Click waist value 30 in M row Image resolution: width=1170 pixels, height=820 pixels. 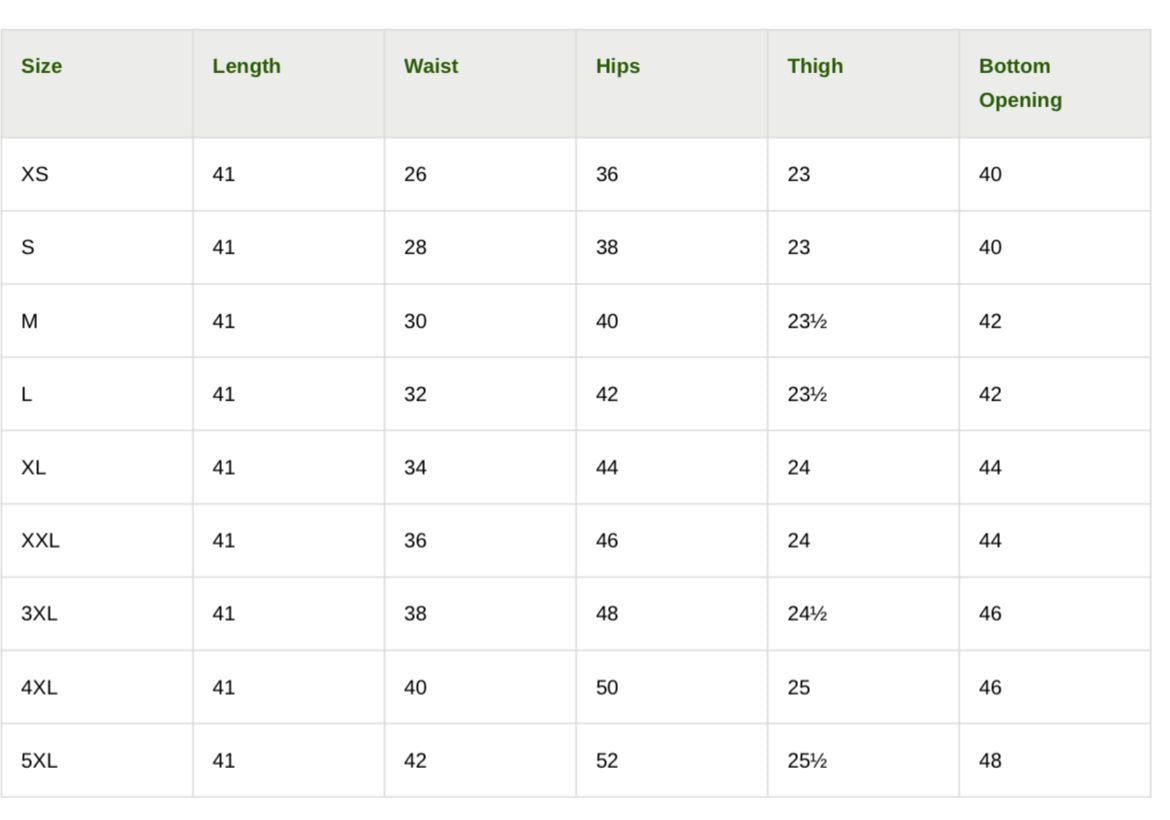(x=415, y=321)
